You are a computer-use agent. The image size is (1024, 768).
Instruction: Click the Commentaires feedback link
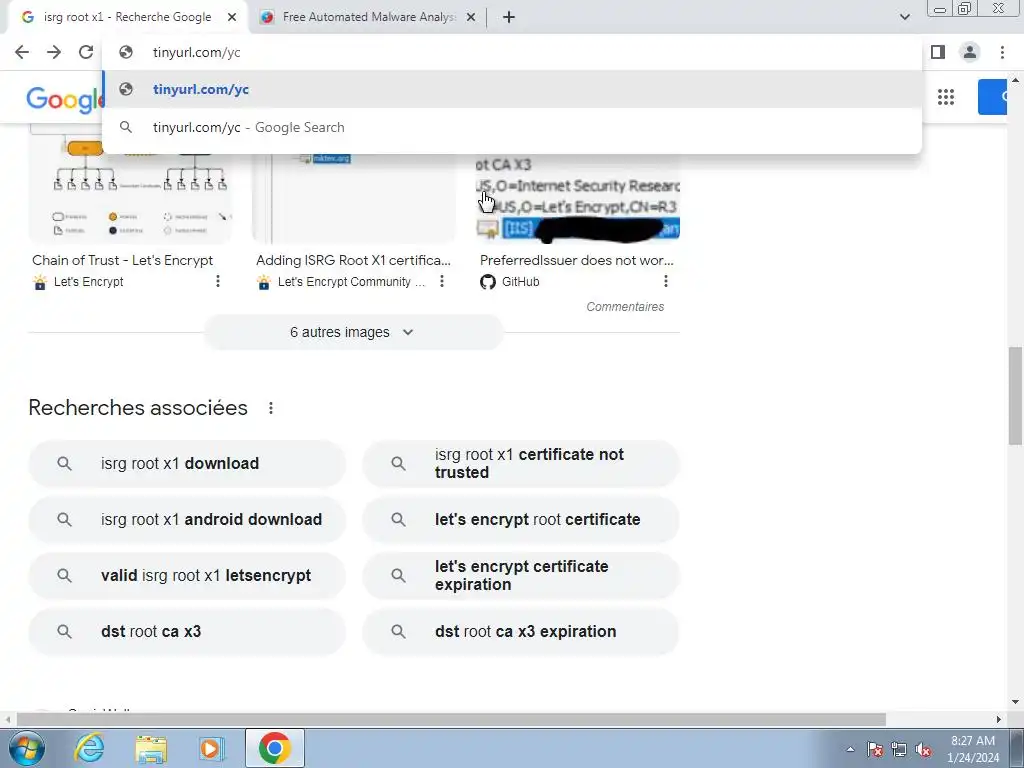click(x=625, y=307)
